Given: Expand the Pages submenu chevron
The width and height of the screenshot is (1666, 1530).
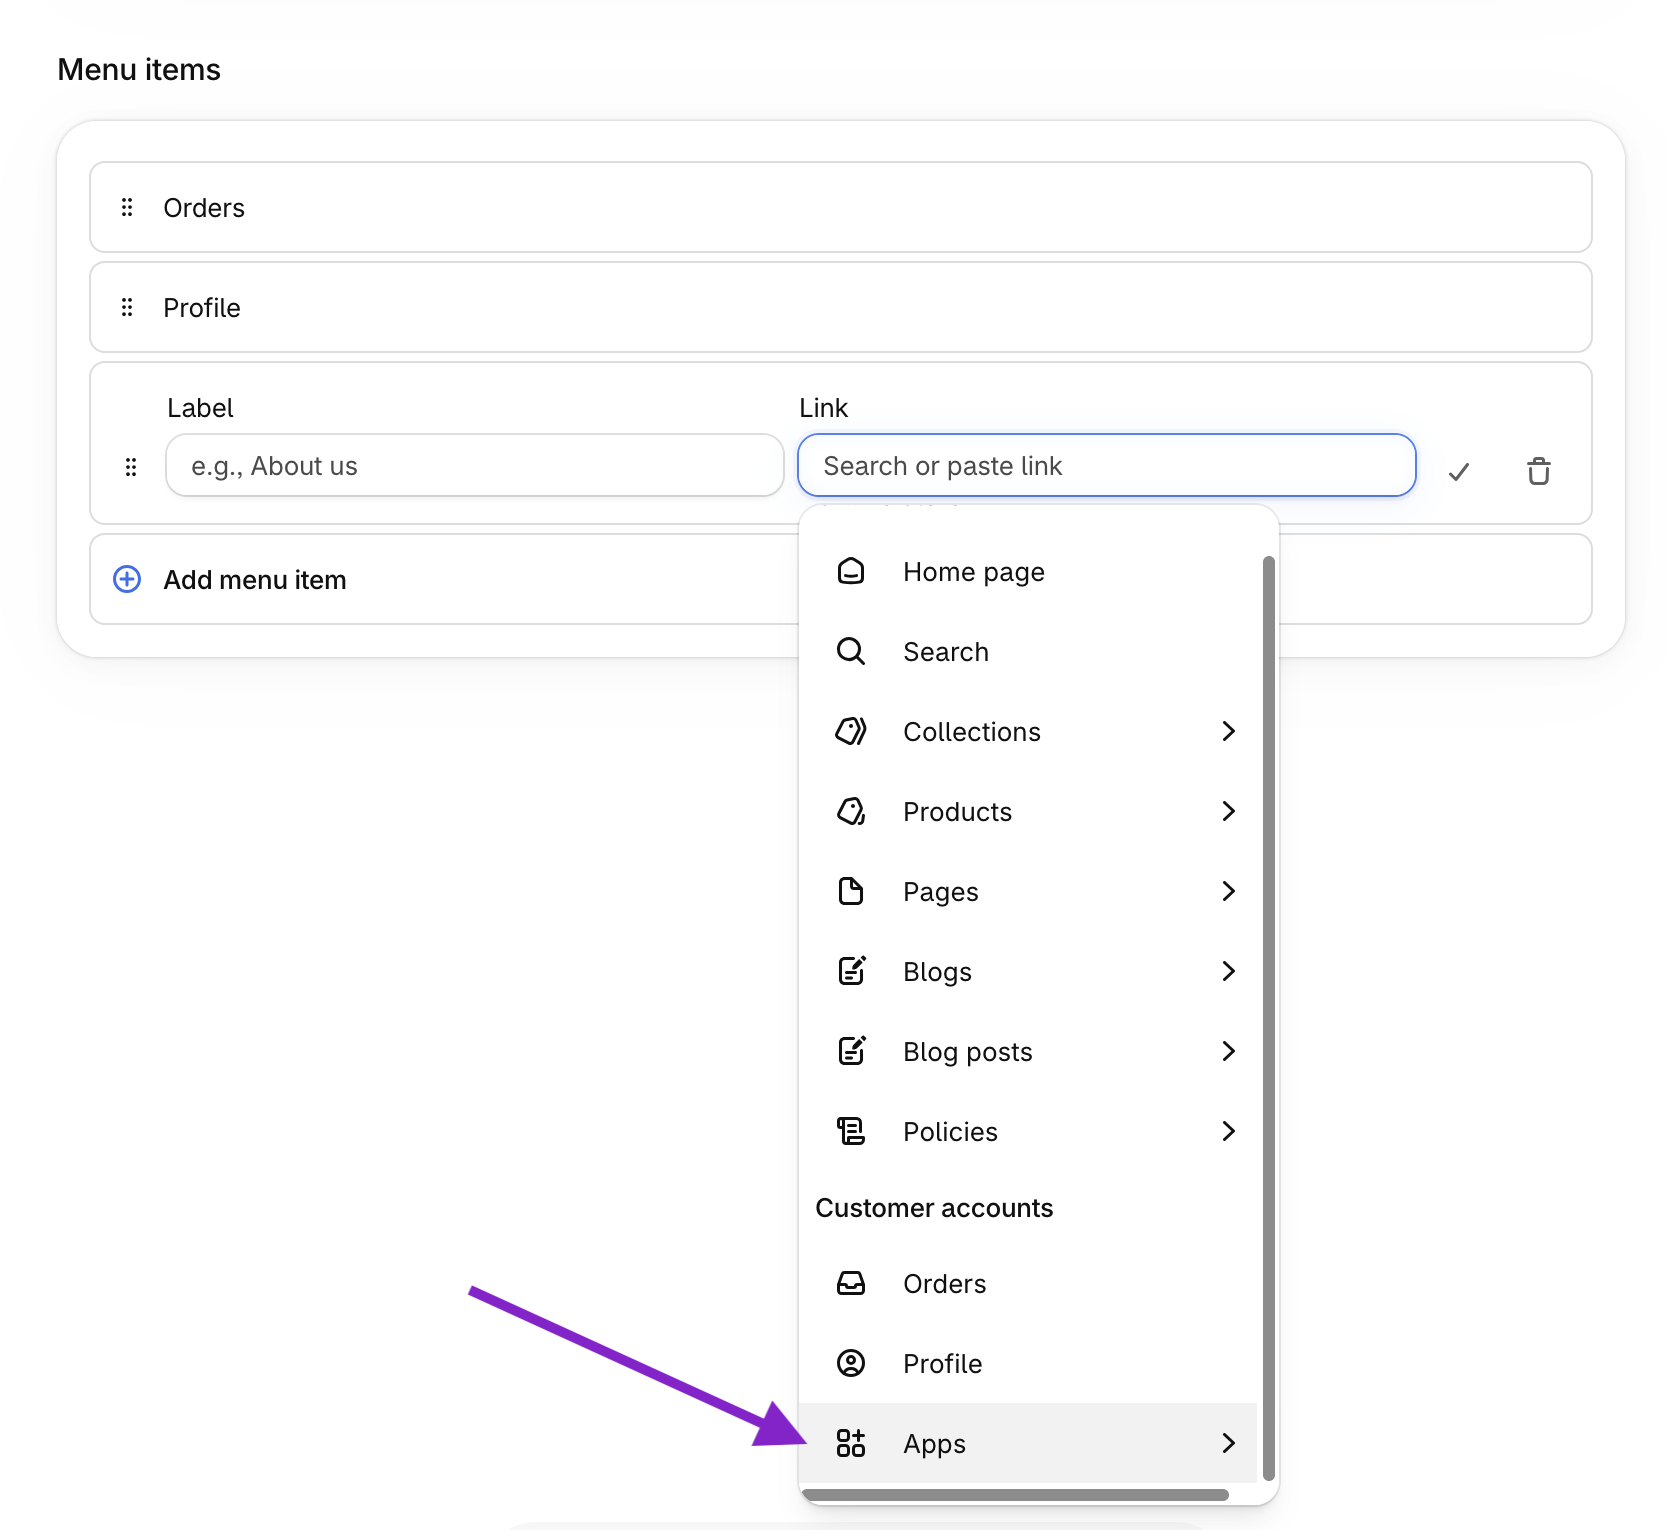Looking at the screenshot, I should 1229,891.
